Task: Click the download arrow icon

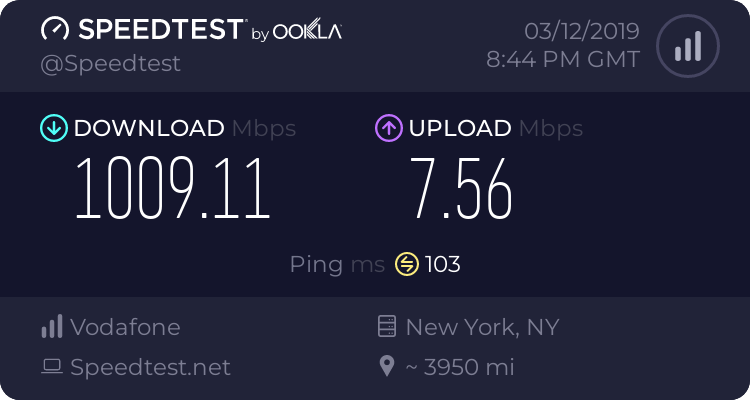Action: tap(53, 128)
